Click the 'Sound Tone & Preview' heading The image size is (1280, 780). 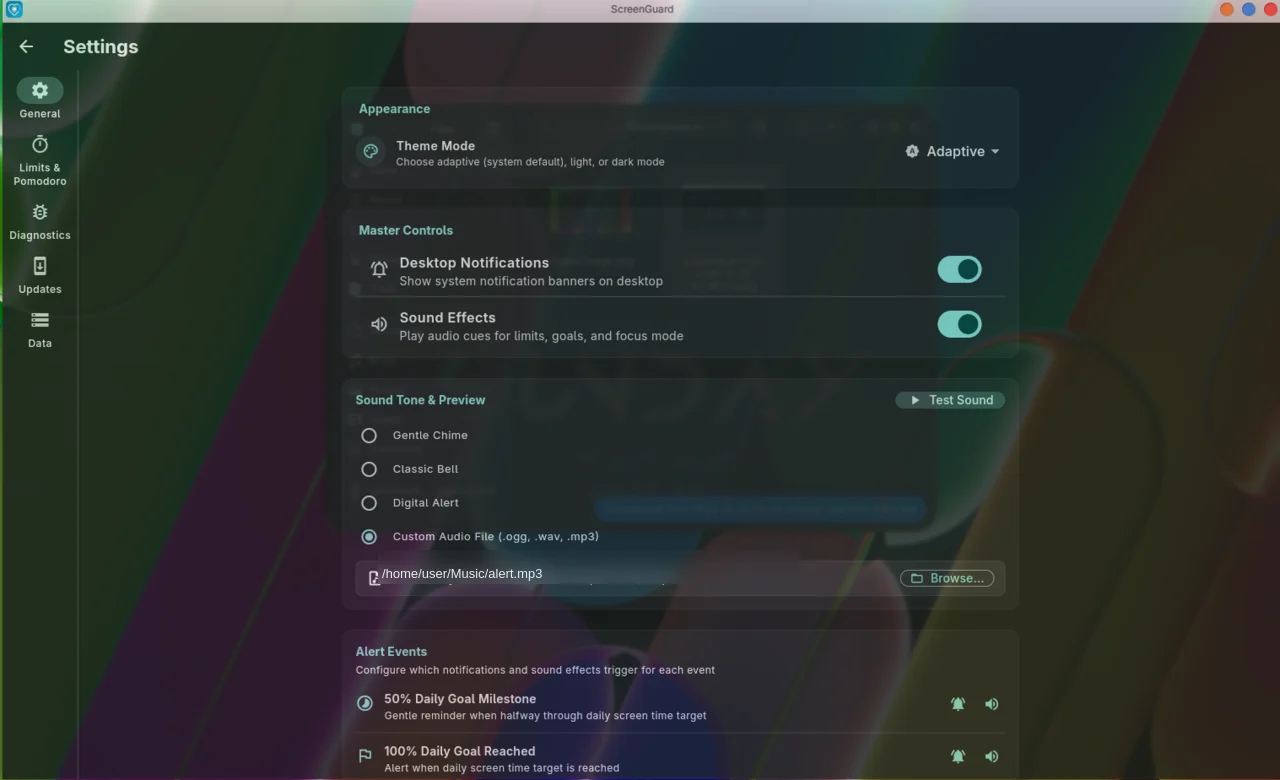(x=420, y=400)
